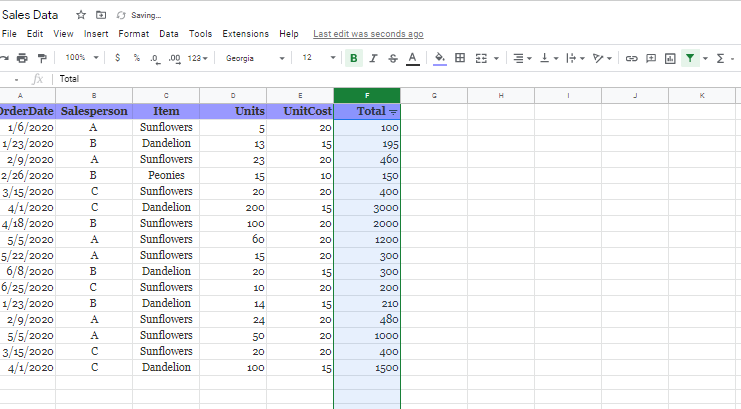Open the Extensions menu
Screen dimensions: 741x409
pyautogui.click(x=245, y=34)
